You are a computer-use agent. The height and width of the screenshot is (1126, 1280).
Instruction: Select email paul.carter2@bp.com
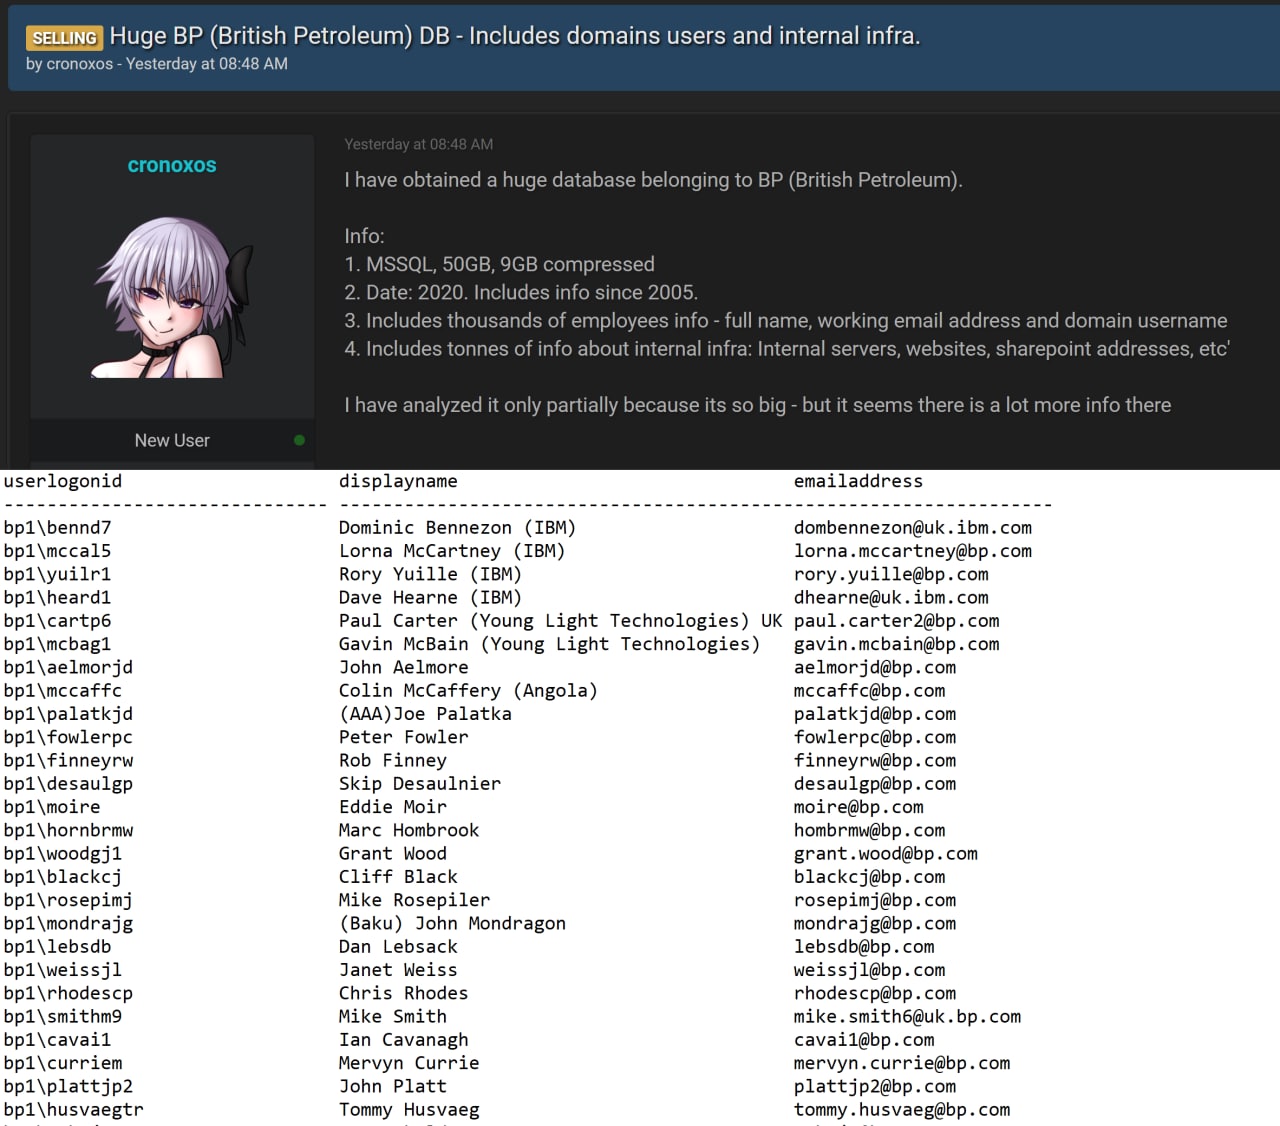point(897,621)
